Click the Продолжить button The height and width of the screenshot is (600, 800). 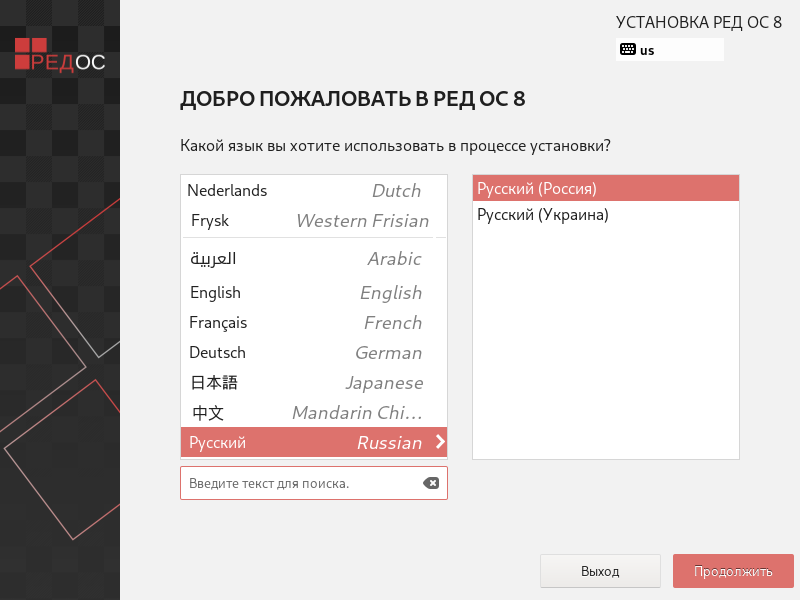pos(733,571)
